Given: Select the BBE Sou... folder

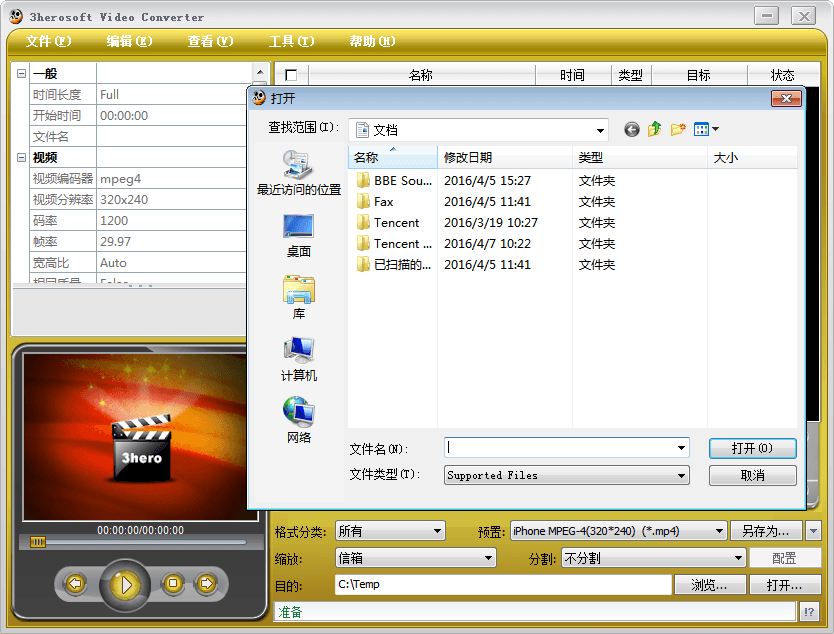Looking at the screenshot, I should click(x=394, y=181).
